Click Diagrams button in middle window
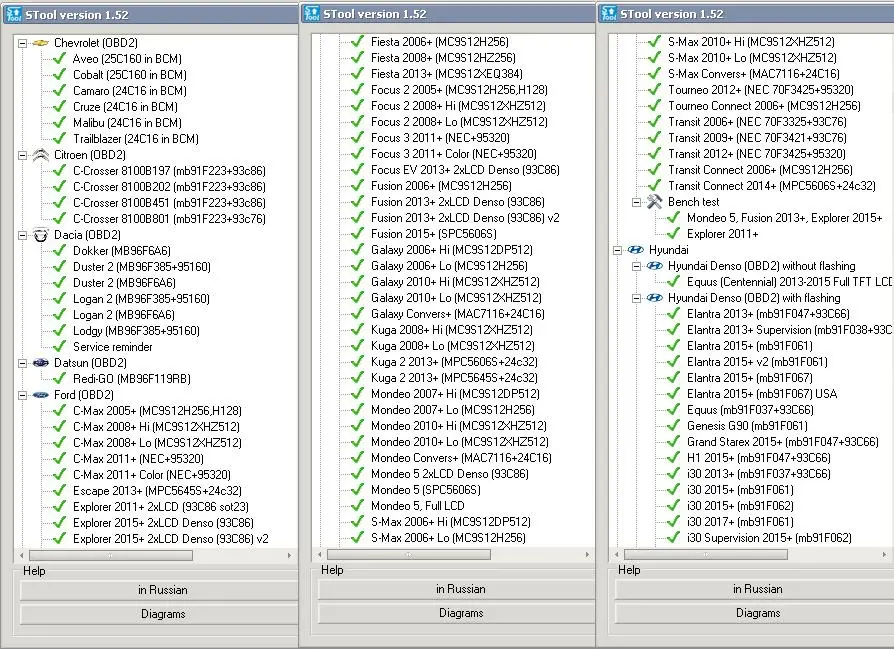894x649 pixels. 457,613
